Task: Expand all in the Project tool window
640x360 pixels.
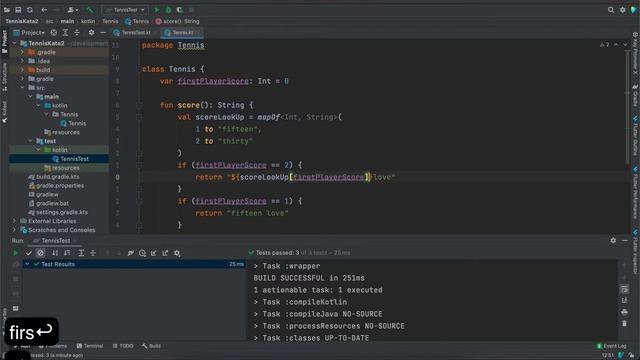Action: point(65,32)
